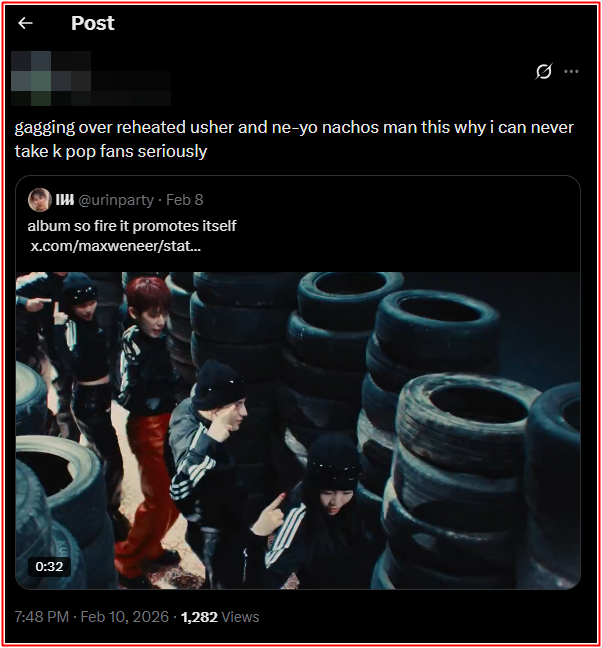
Task: Click the 7:48 PM · Feb 10, 2026 timestamp
Action: pyautogui.click(x=92, y=617)
